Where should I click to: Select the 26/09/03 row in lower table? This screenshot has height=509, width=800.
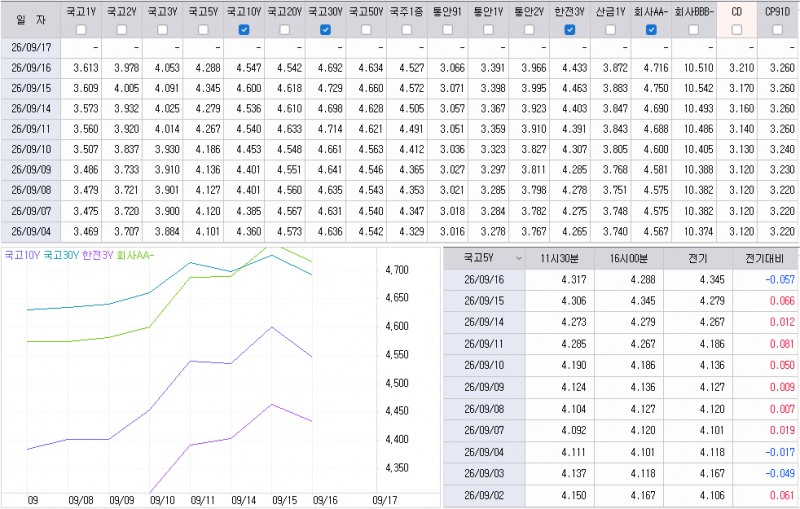coord(621,473)
